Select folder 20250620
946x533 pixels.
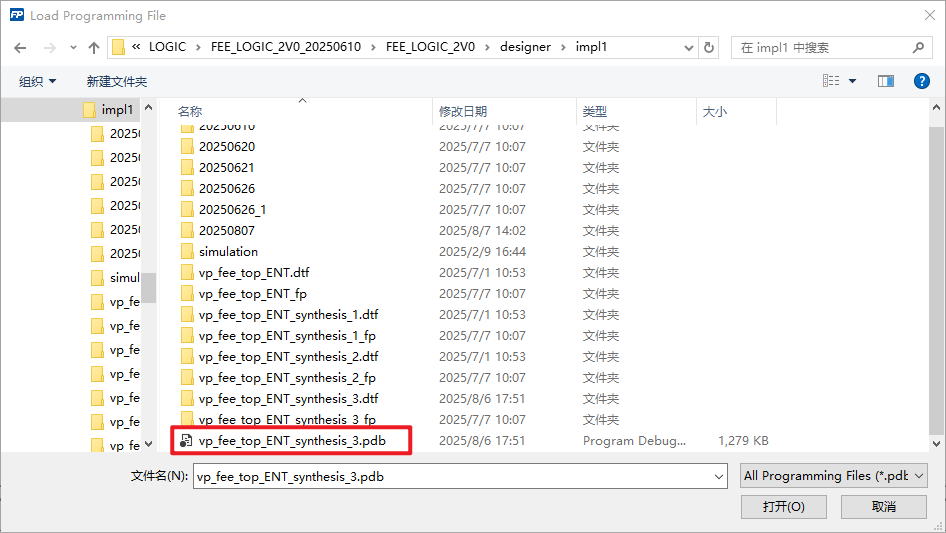[227, 147]
